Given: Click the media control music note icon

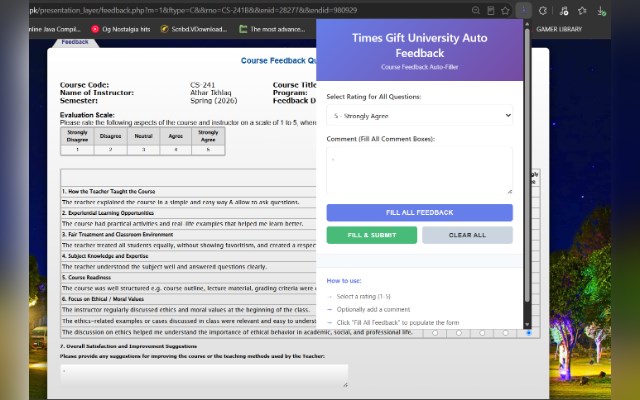Looking at the screenshot, I should tap(564, 11).
